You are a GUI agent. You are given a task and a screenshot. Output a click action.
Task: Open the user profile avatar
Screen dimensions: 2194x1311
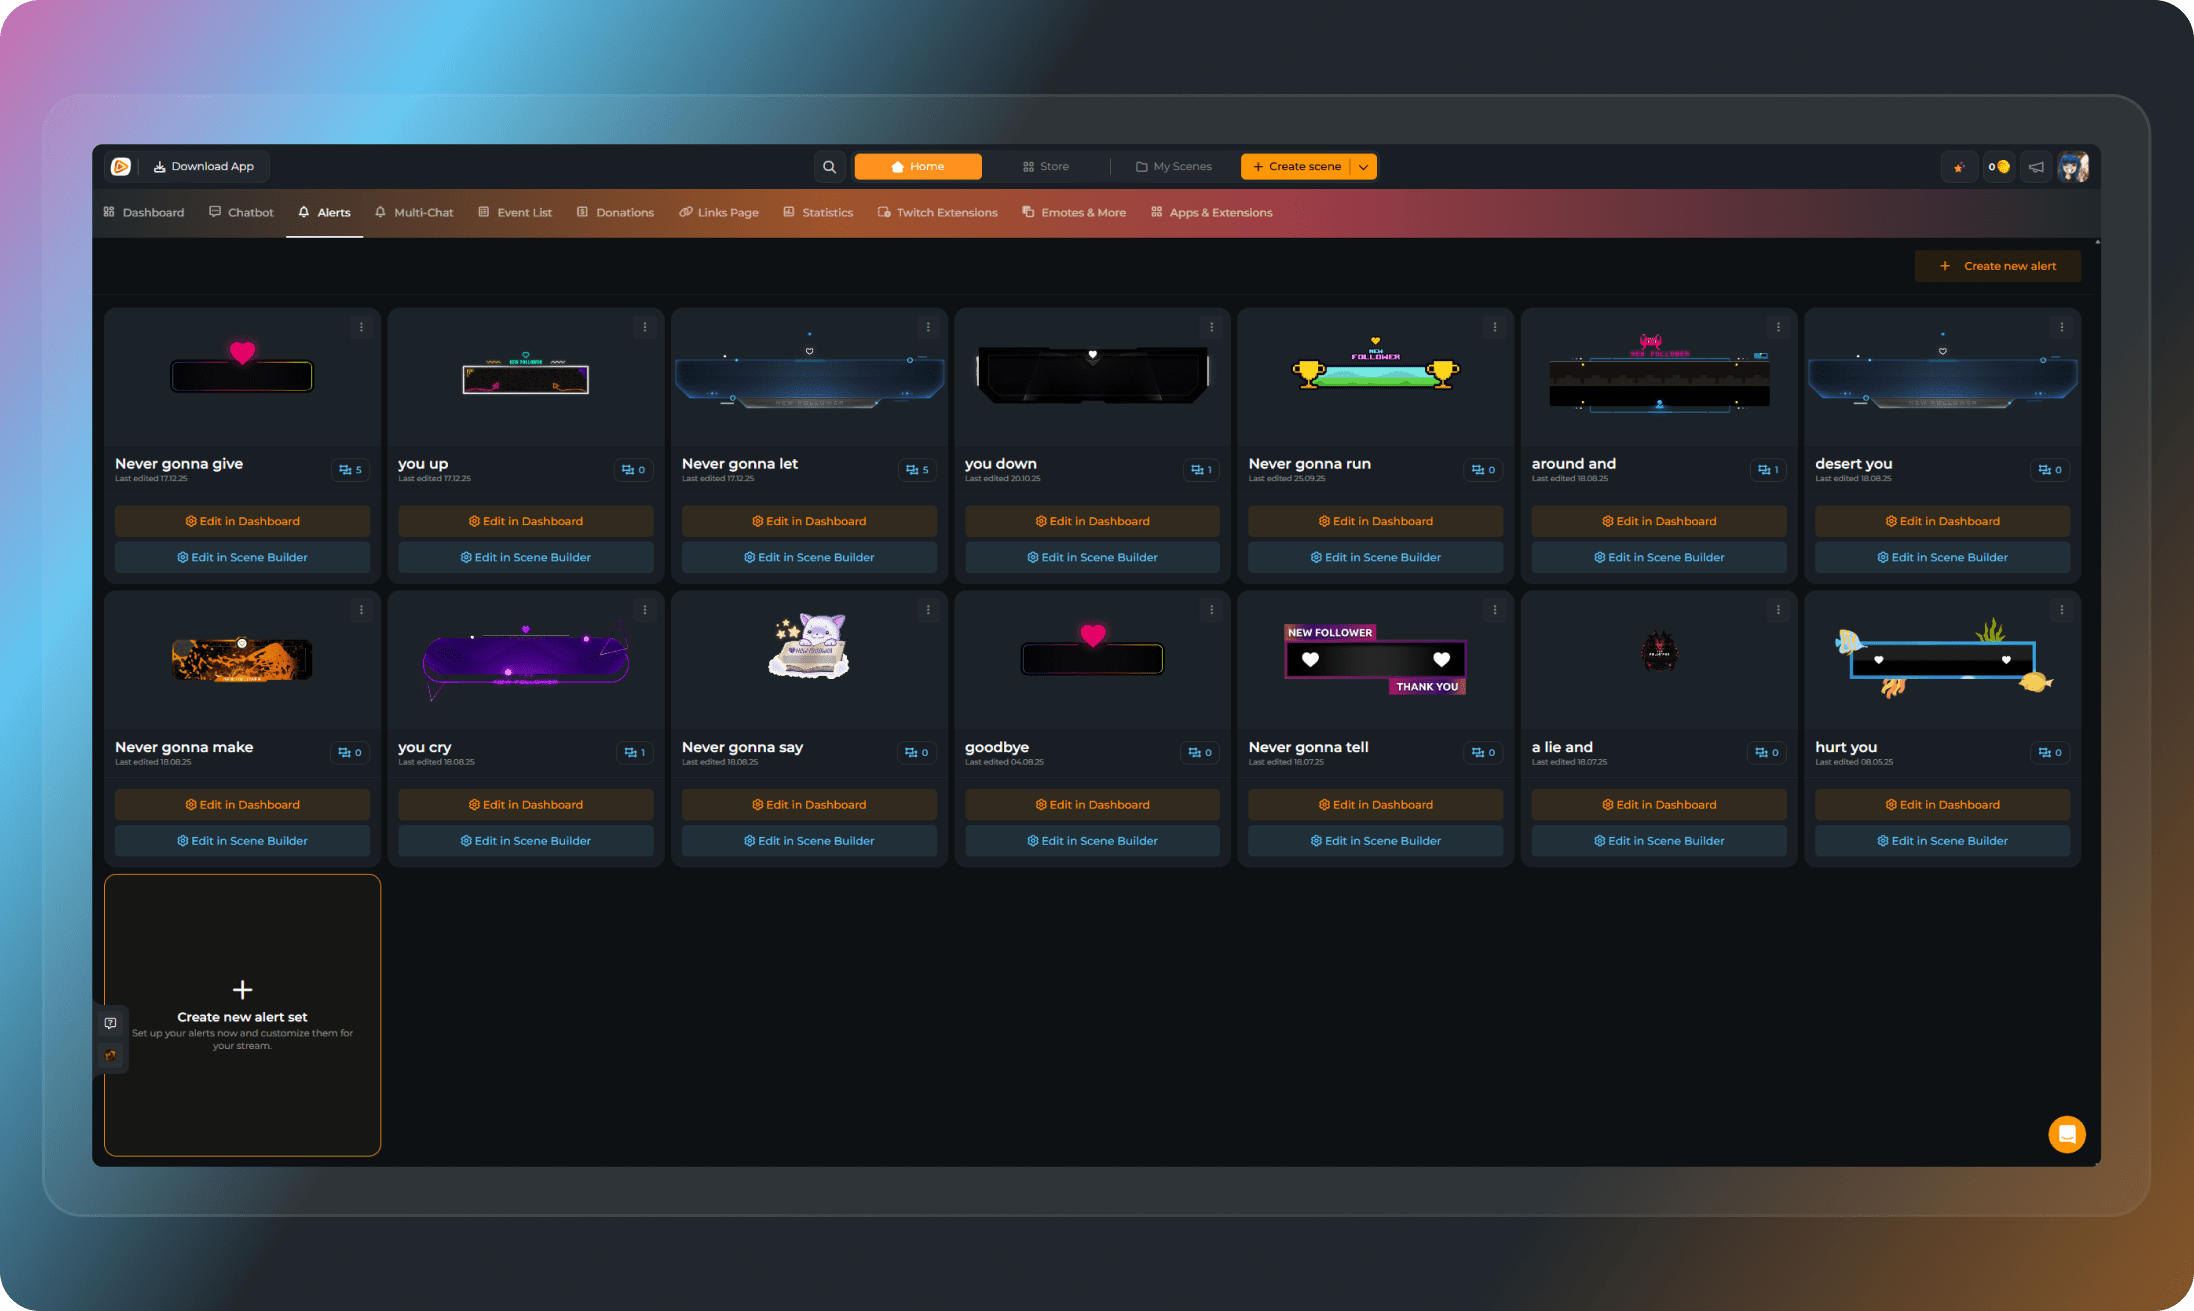pyautogui.click(x=2073, y=167)
